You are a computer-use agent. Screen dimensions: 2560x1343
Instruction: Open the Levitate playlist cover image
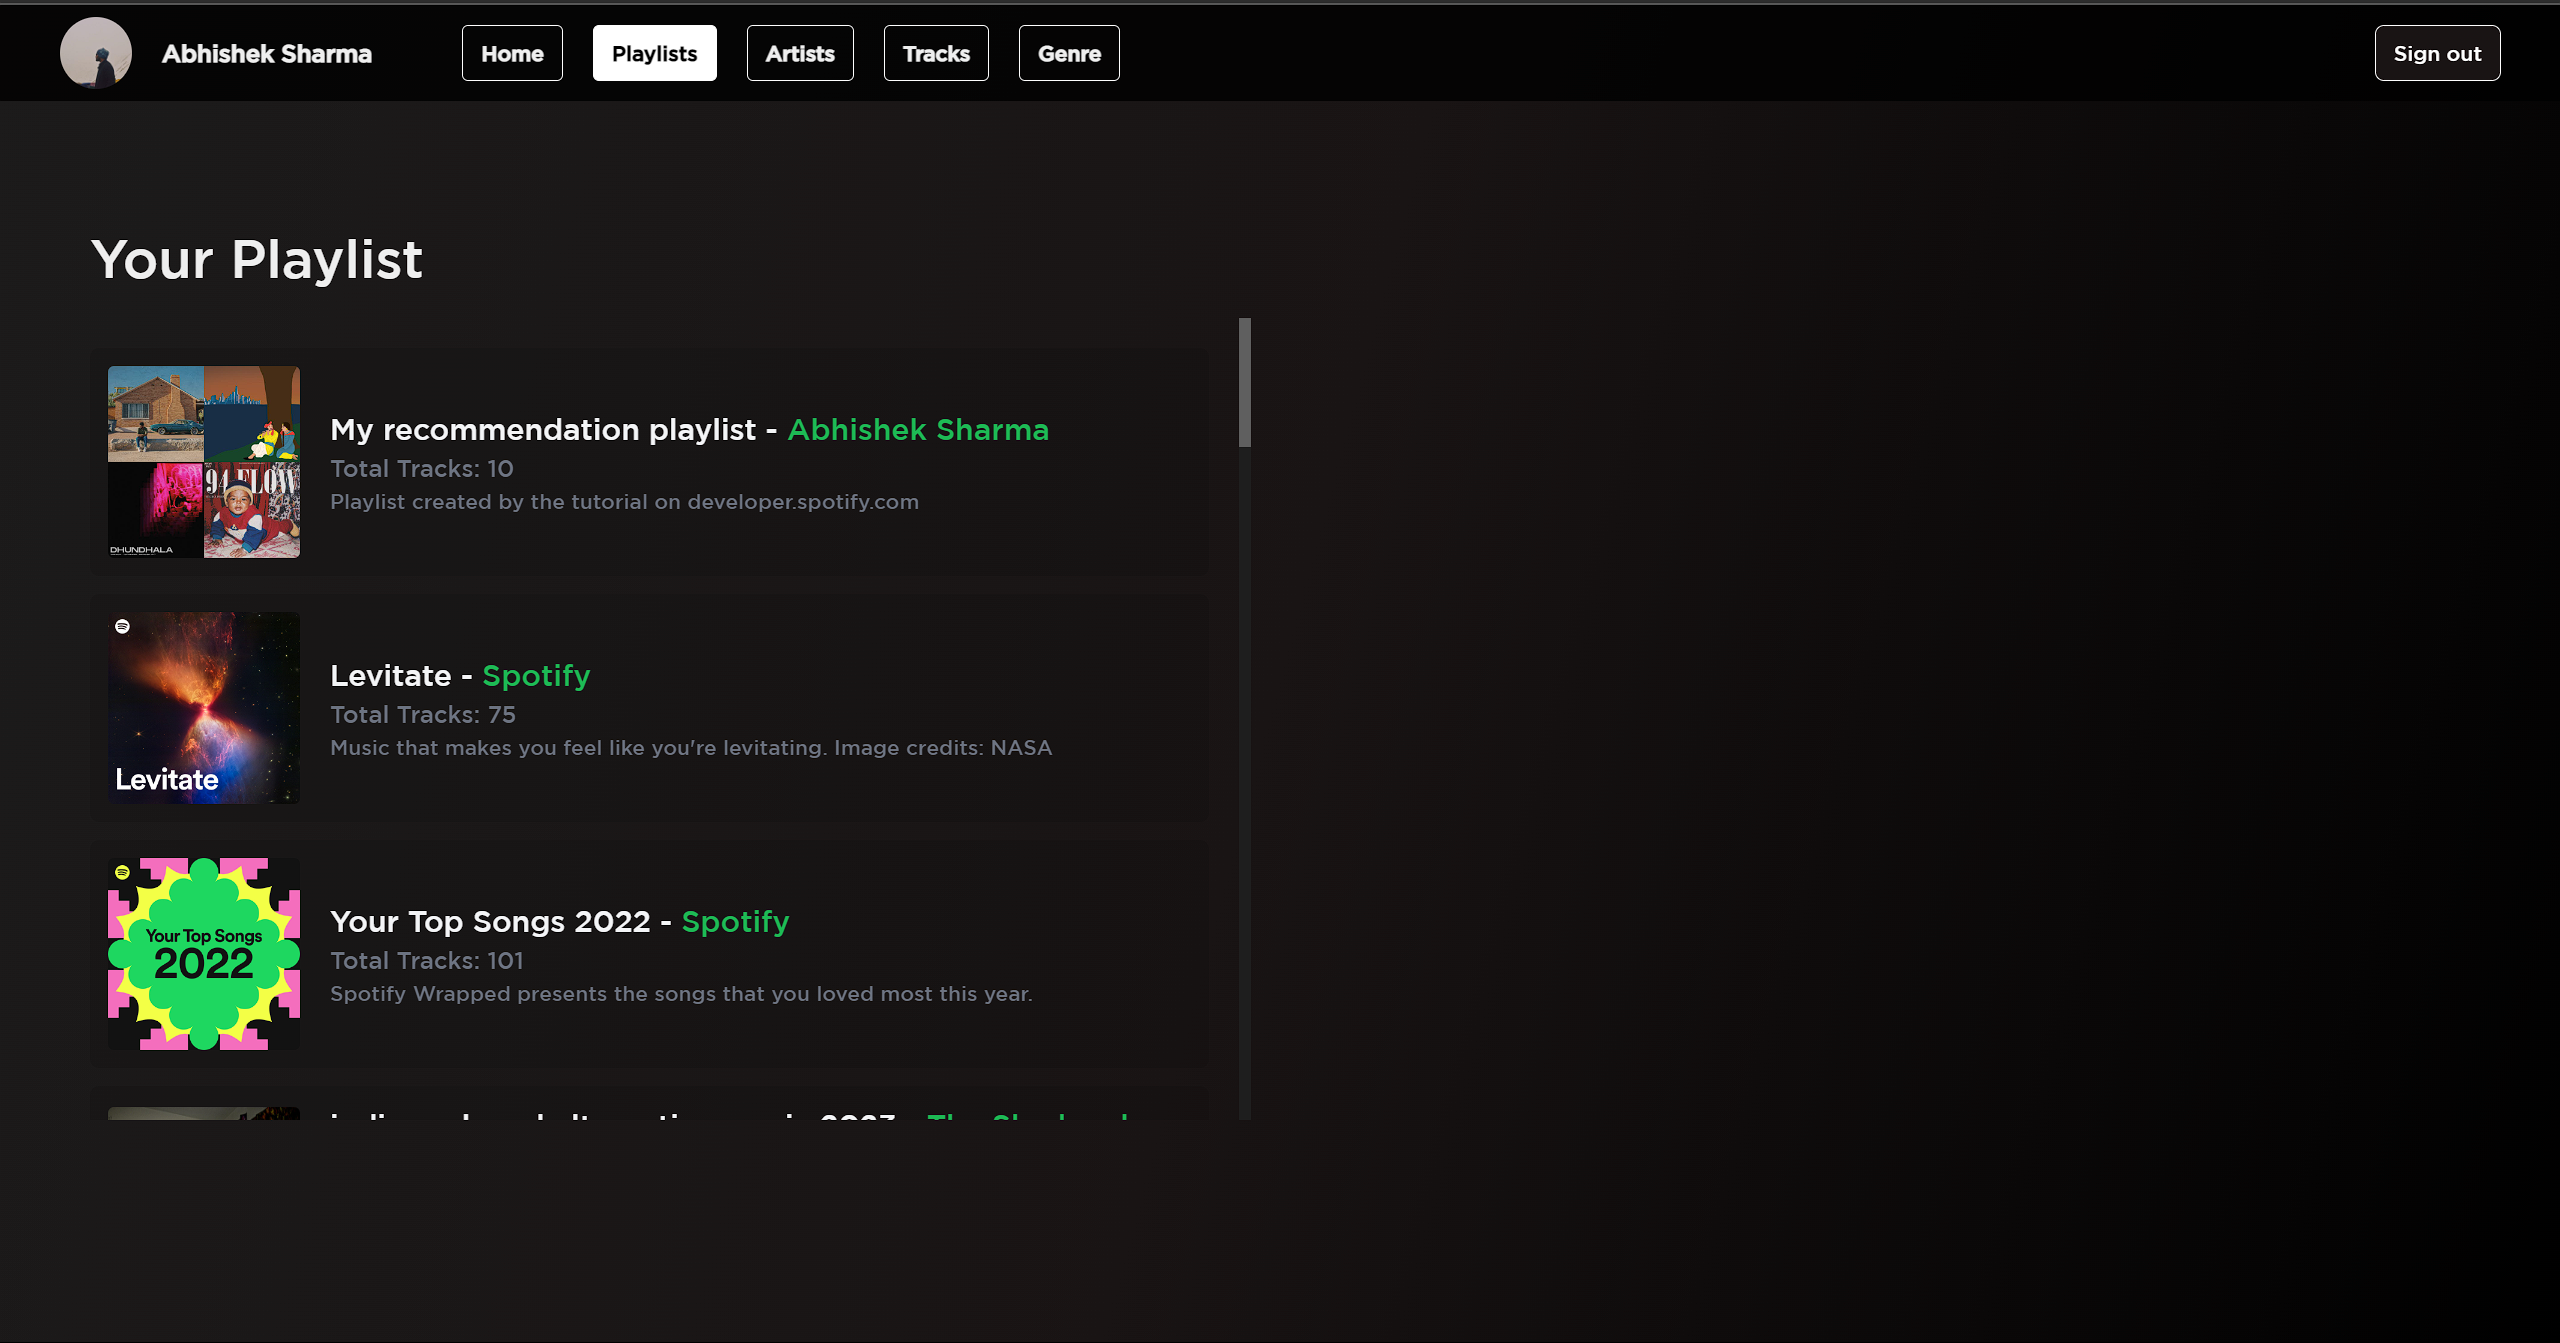(x=204, y=708)
